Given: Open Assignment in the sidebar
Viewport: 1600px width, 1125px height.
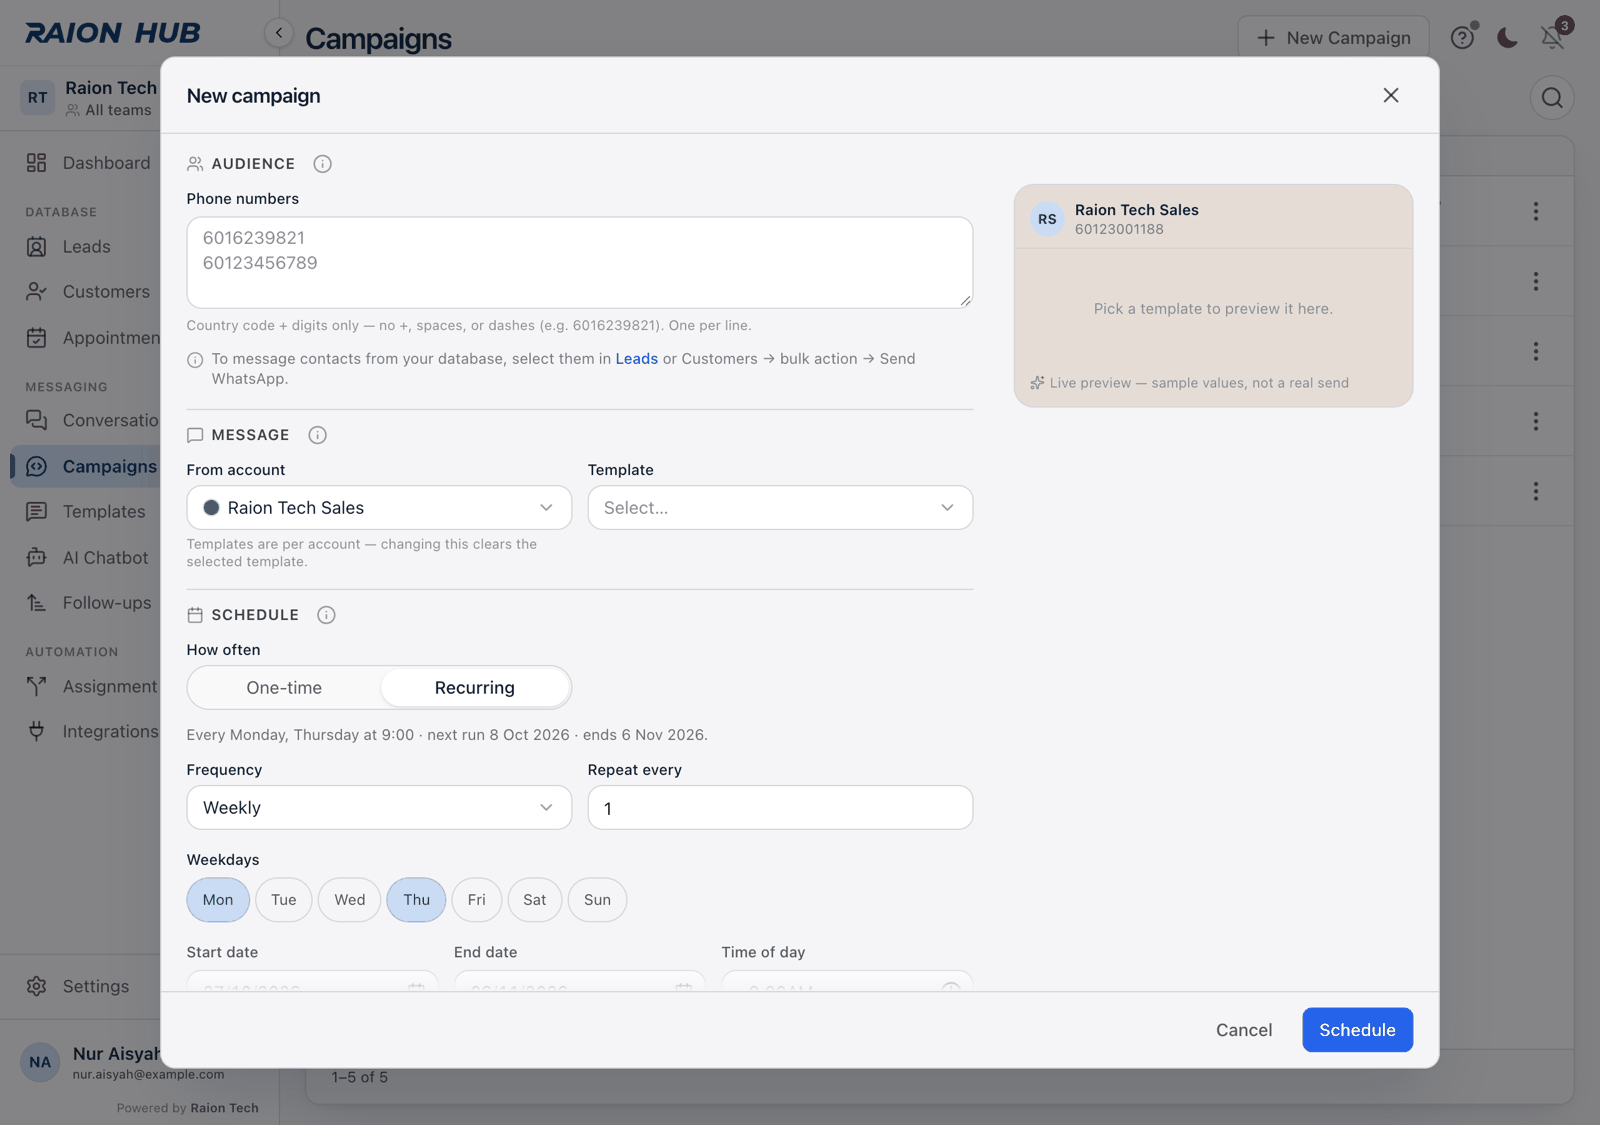Looking at the screenshot, I should pos(90,687).
